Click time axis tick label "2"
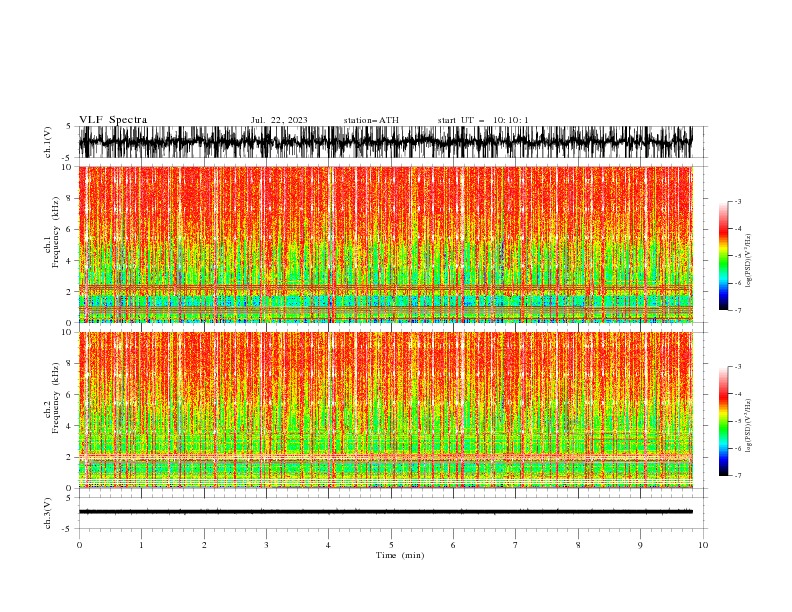This screenshot has width=792, height=612. pos(204,545)
